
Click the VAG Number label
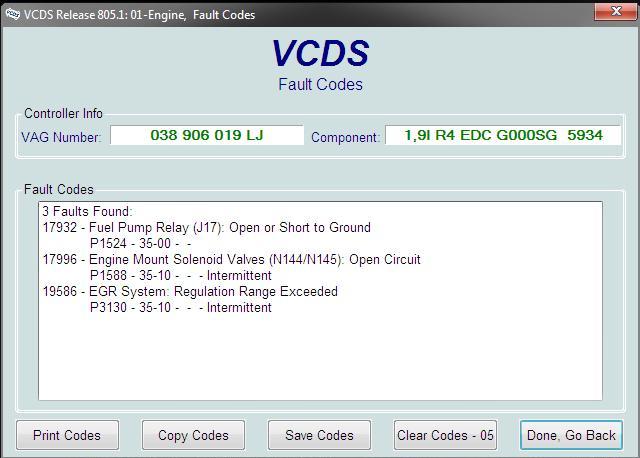(x=60, y=137)
